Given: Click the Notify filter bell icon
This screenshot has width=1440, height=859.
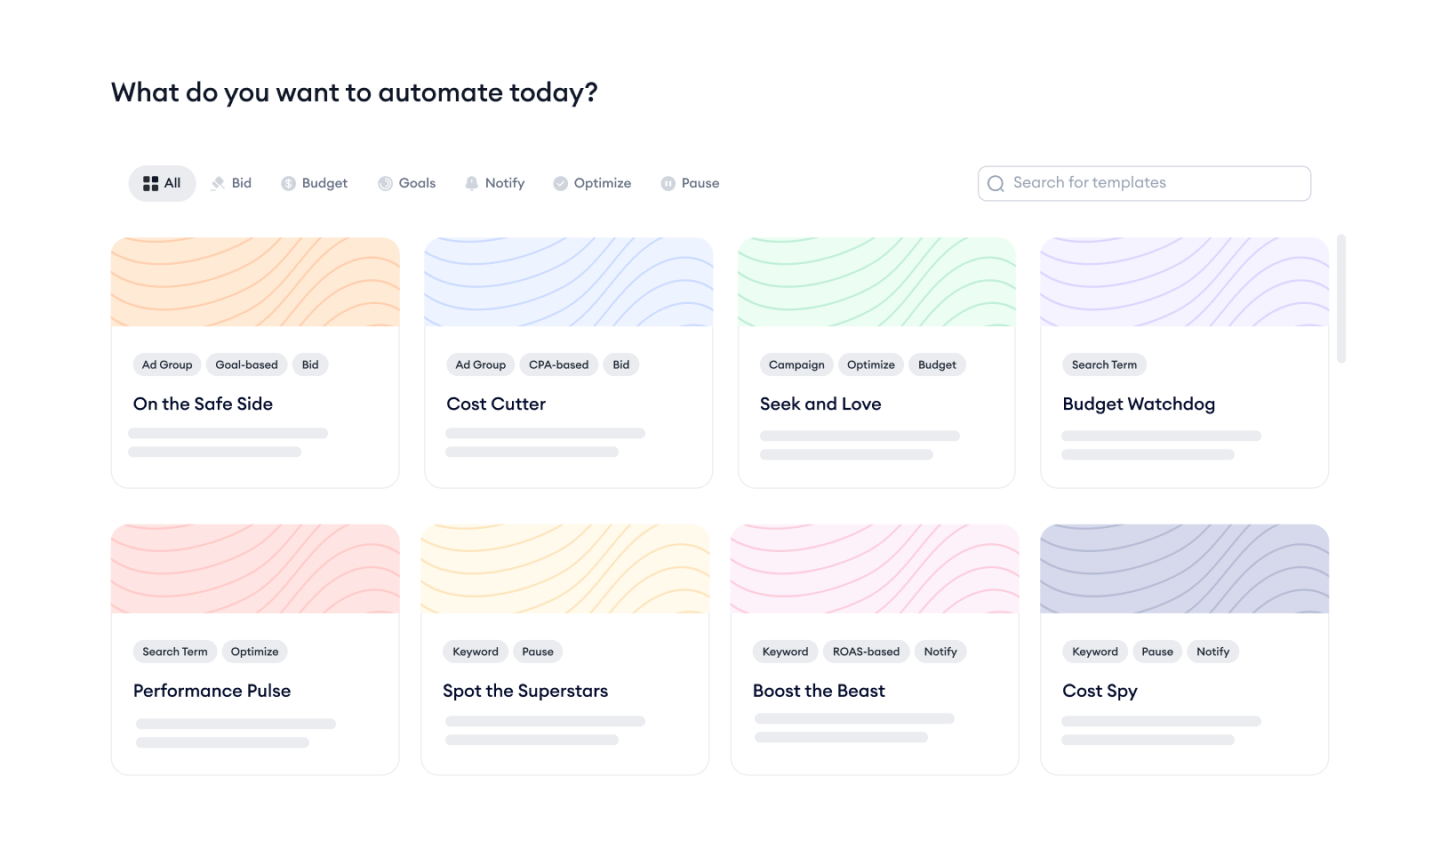Looking at the screenshot, I should tap(471, 183).
